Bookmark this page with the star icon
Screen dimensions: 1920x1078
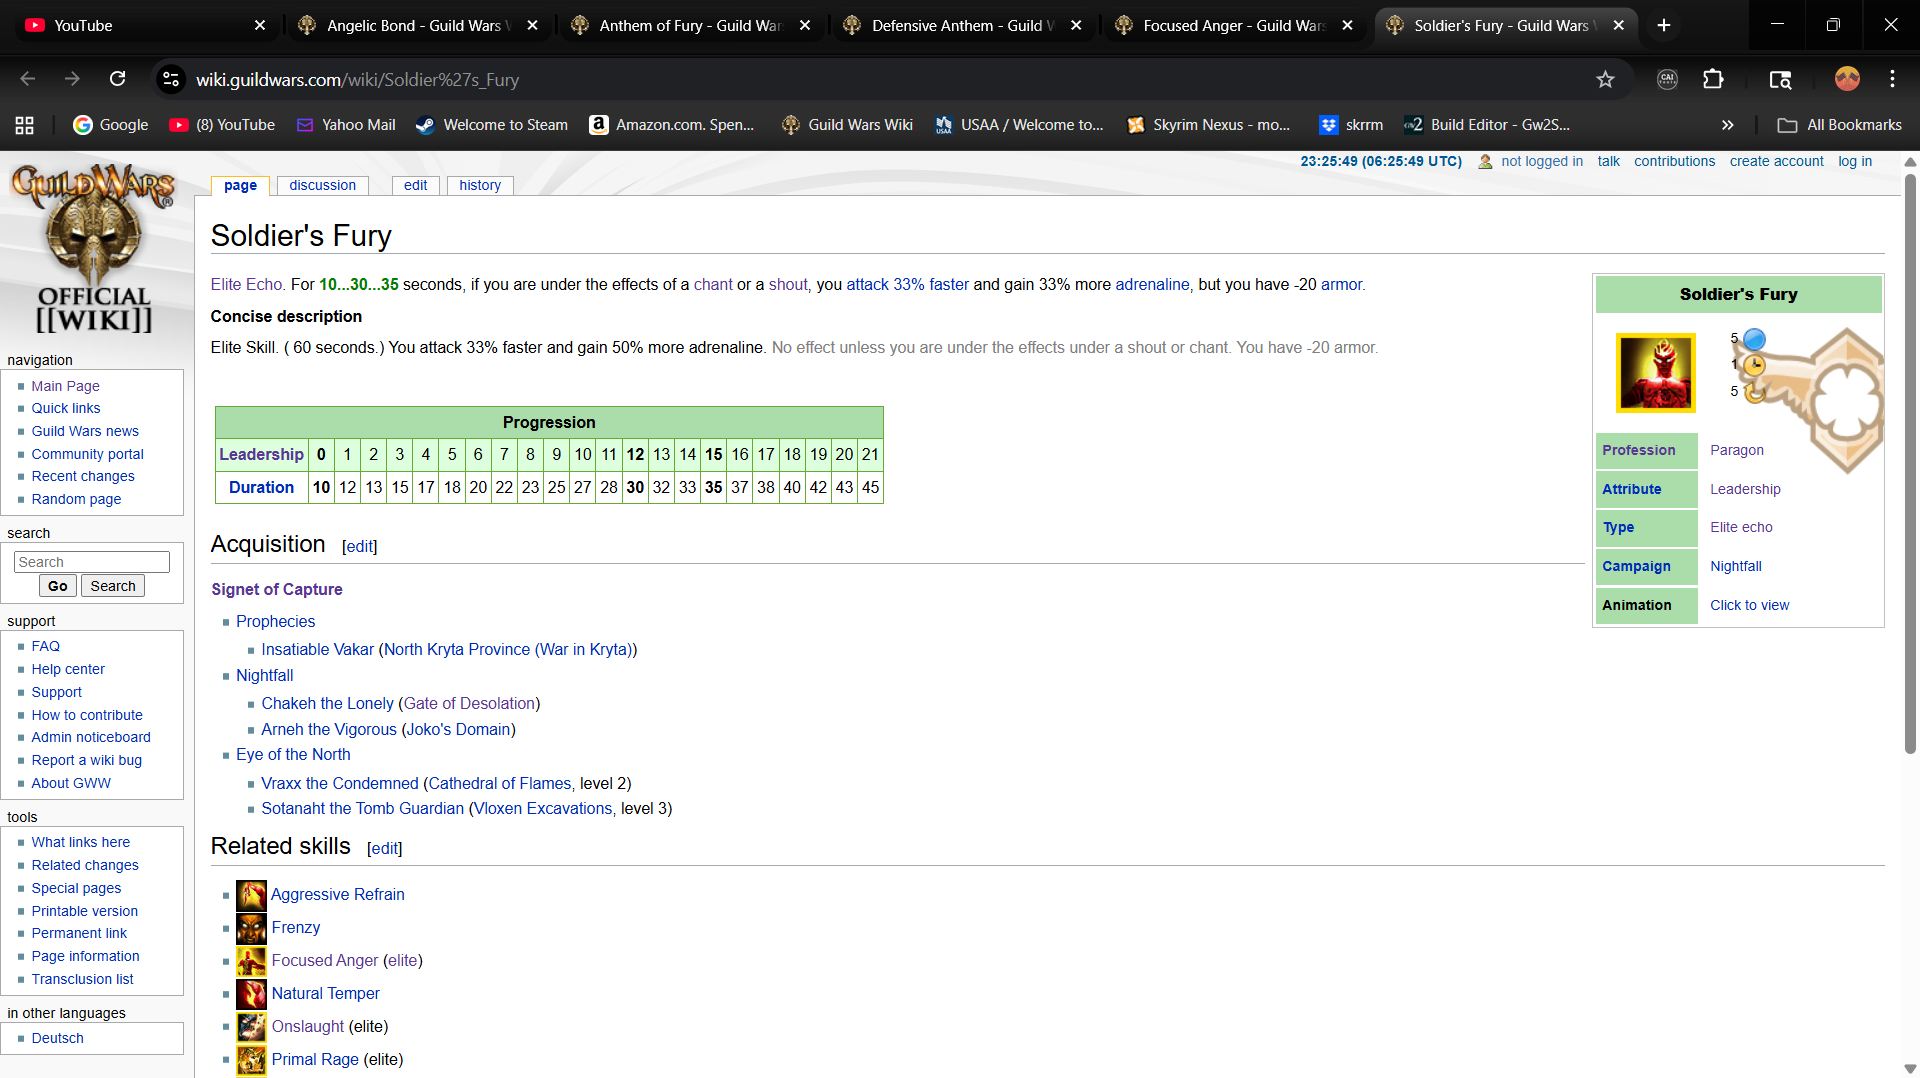pos(1605,80)
